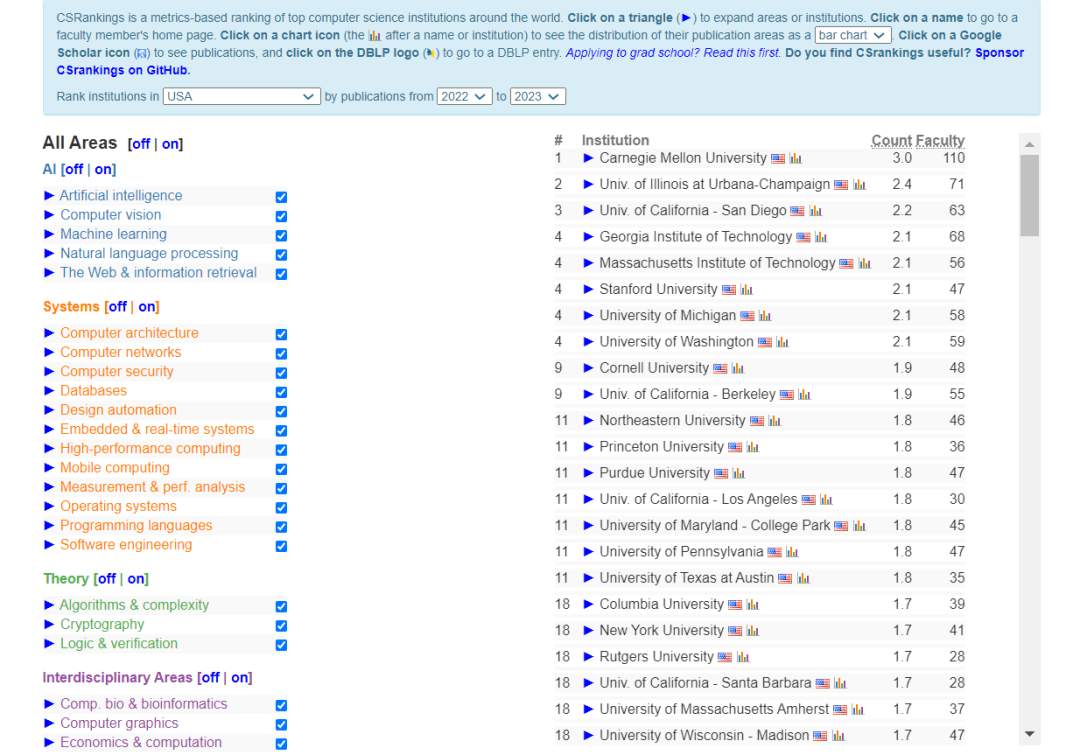Open Massachusetts Institute of Technology chart icon
The width and height of the screenshot is (1080, 755).
864,263
